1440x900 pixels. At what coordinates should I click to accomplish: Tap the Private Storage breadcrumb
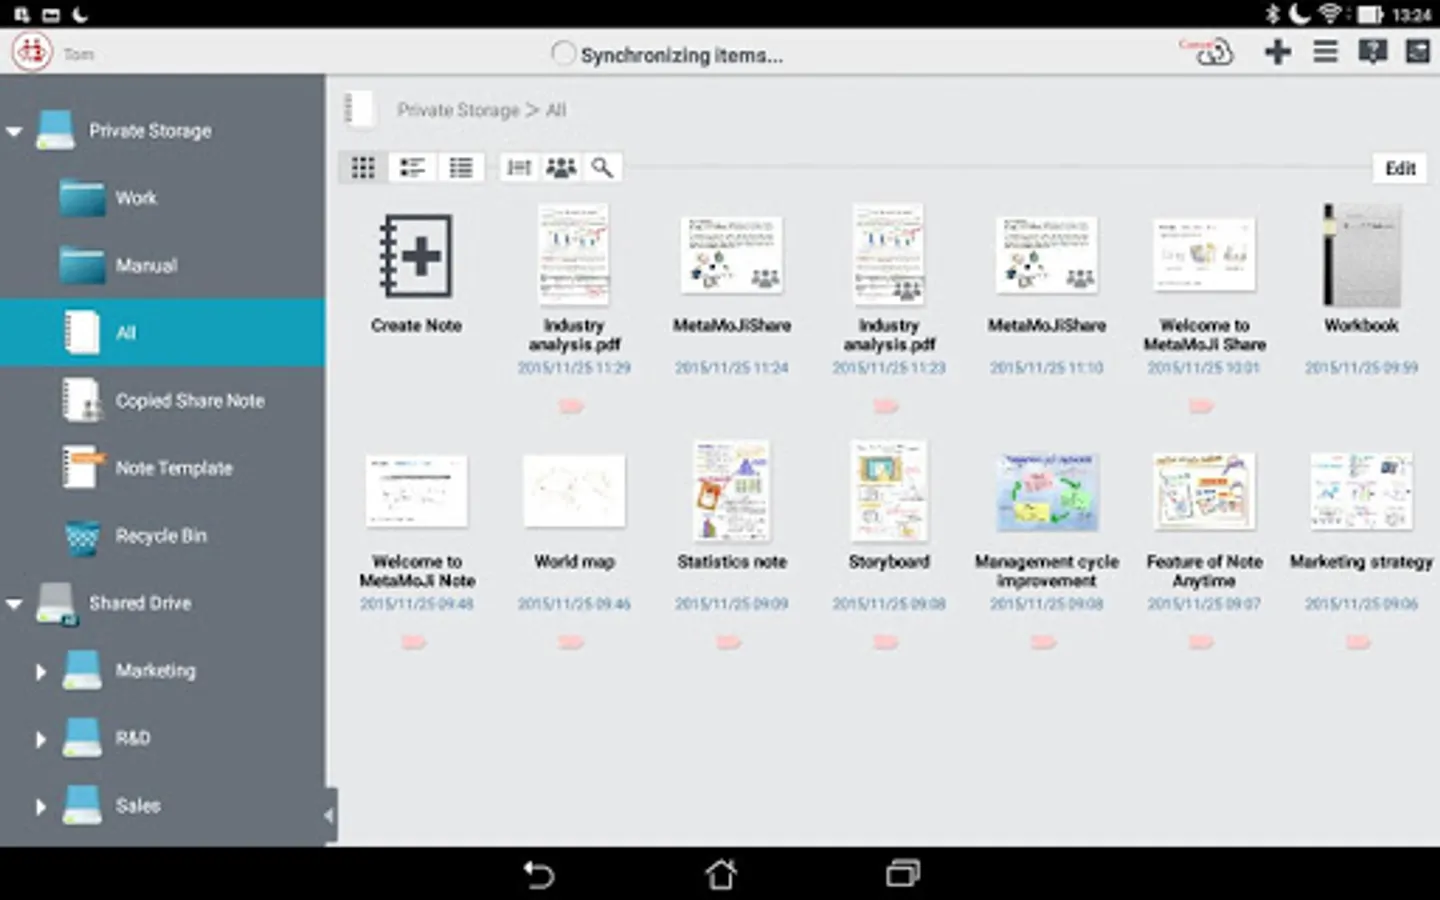pyautogui.click(x=458, y=110)
